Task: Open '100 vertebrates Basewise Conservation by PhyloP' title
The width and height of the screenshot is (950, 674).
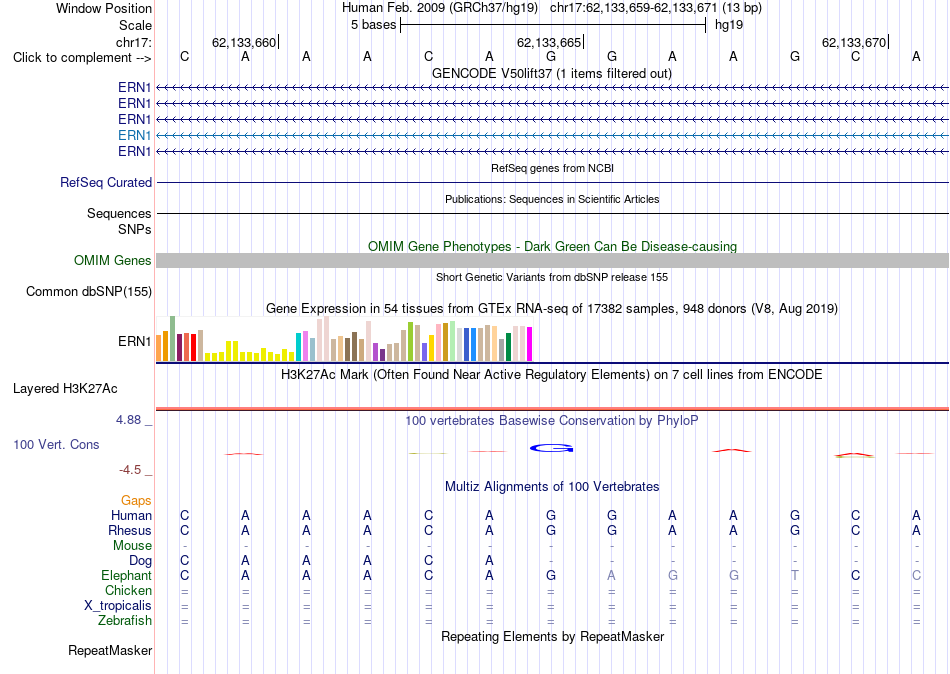Action: point(552,421)
